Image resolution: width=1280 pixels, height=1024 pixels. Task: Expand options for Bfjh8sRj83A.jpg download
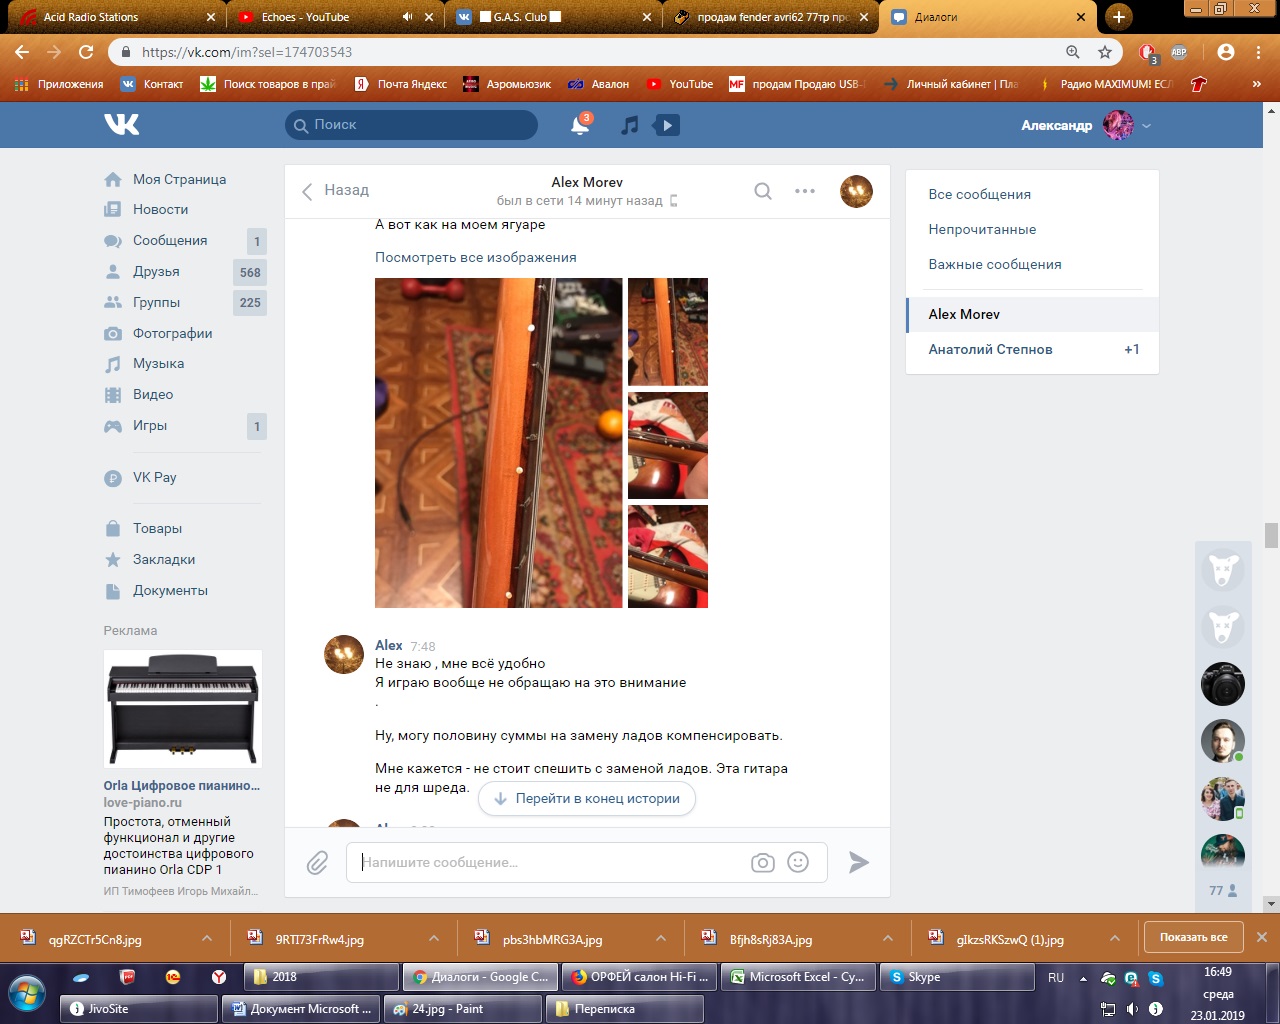888,938
